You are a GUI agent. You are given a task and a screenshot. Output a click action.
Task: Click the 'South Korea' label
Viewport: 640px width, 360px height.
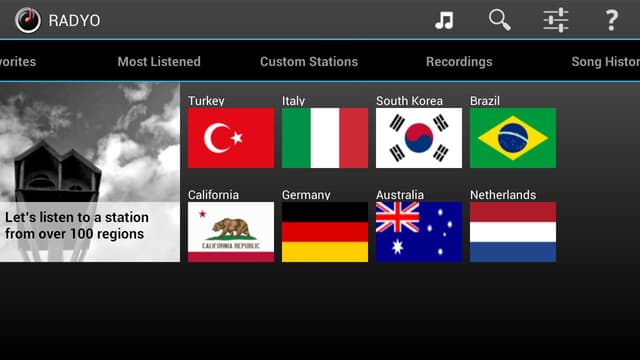click(x=409, y=101)
